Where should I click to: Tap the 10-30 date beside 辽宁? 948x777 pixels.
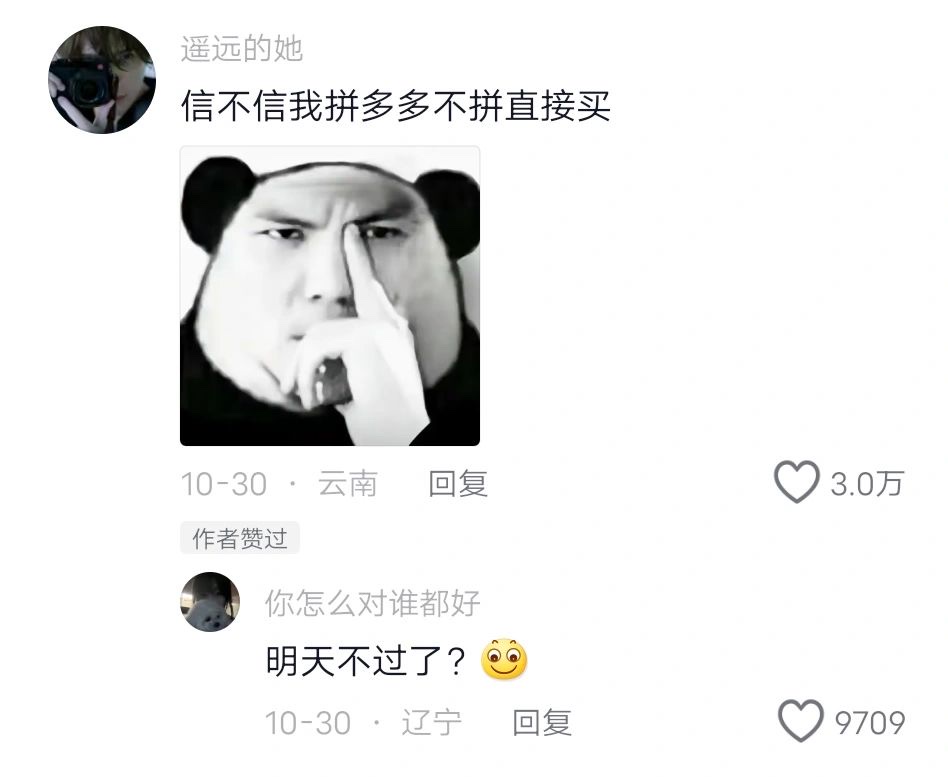point(308,723)
